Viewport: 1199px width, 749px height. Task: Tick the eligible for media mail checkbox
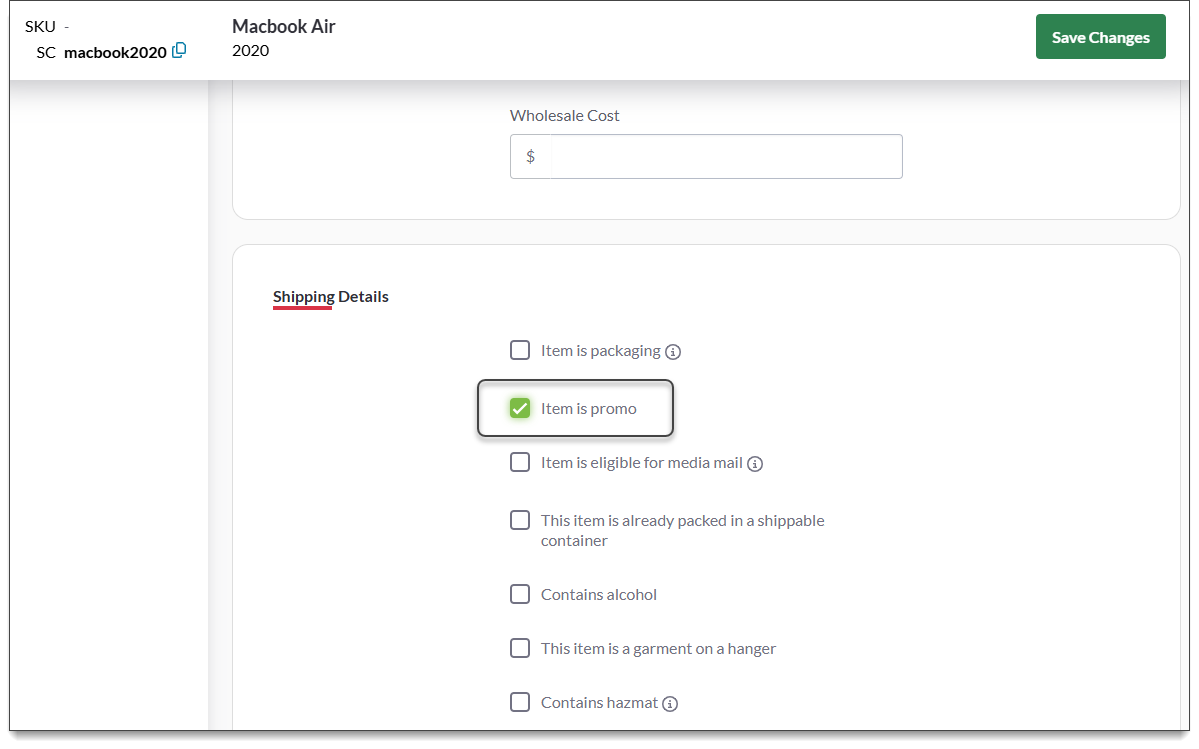click(520, 462)
